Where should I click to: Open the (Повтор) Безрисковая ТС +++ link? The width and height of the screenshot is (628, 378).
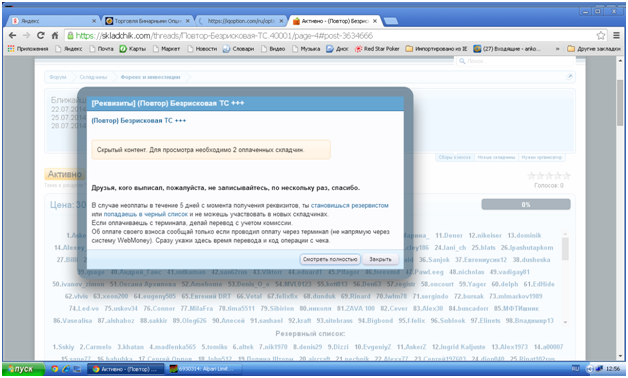139,121
